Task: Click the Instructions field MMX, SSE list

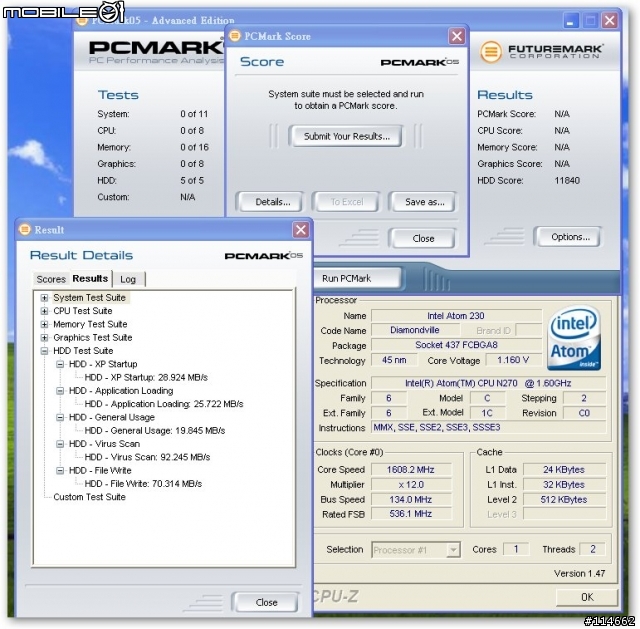Action: coord(488,427)
